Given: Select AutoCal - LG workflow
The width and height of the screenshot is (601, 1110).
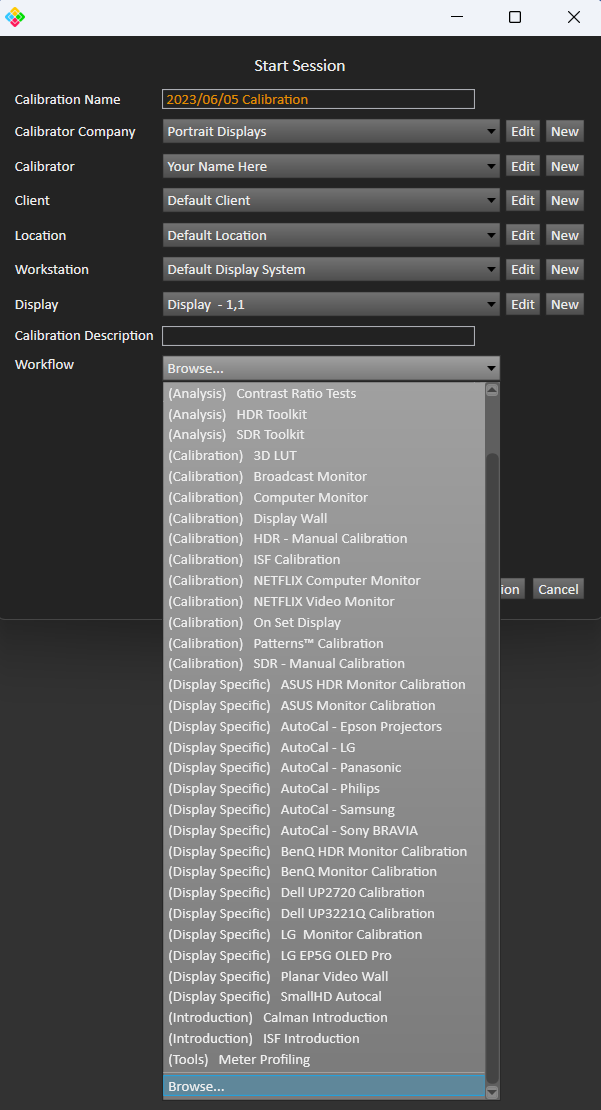Looking at the screenshot, I should point(324,748).
